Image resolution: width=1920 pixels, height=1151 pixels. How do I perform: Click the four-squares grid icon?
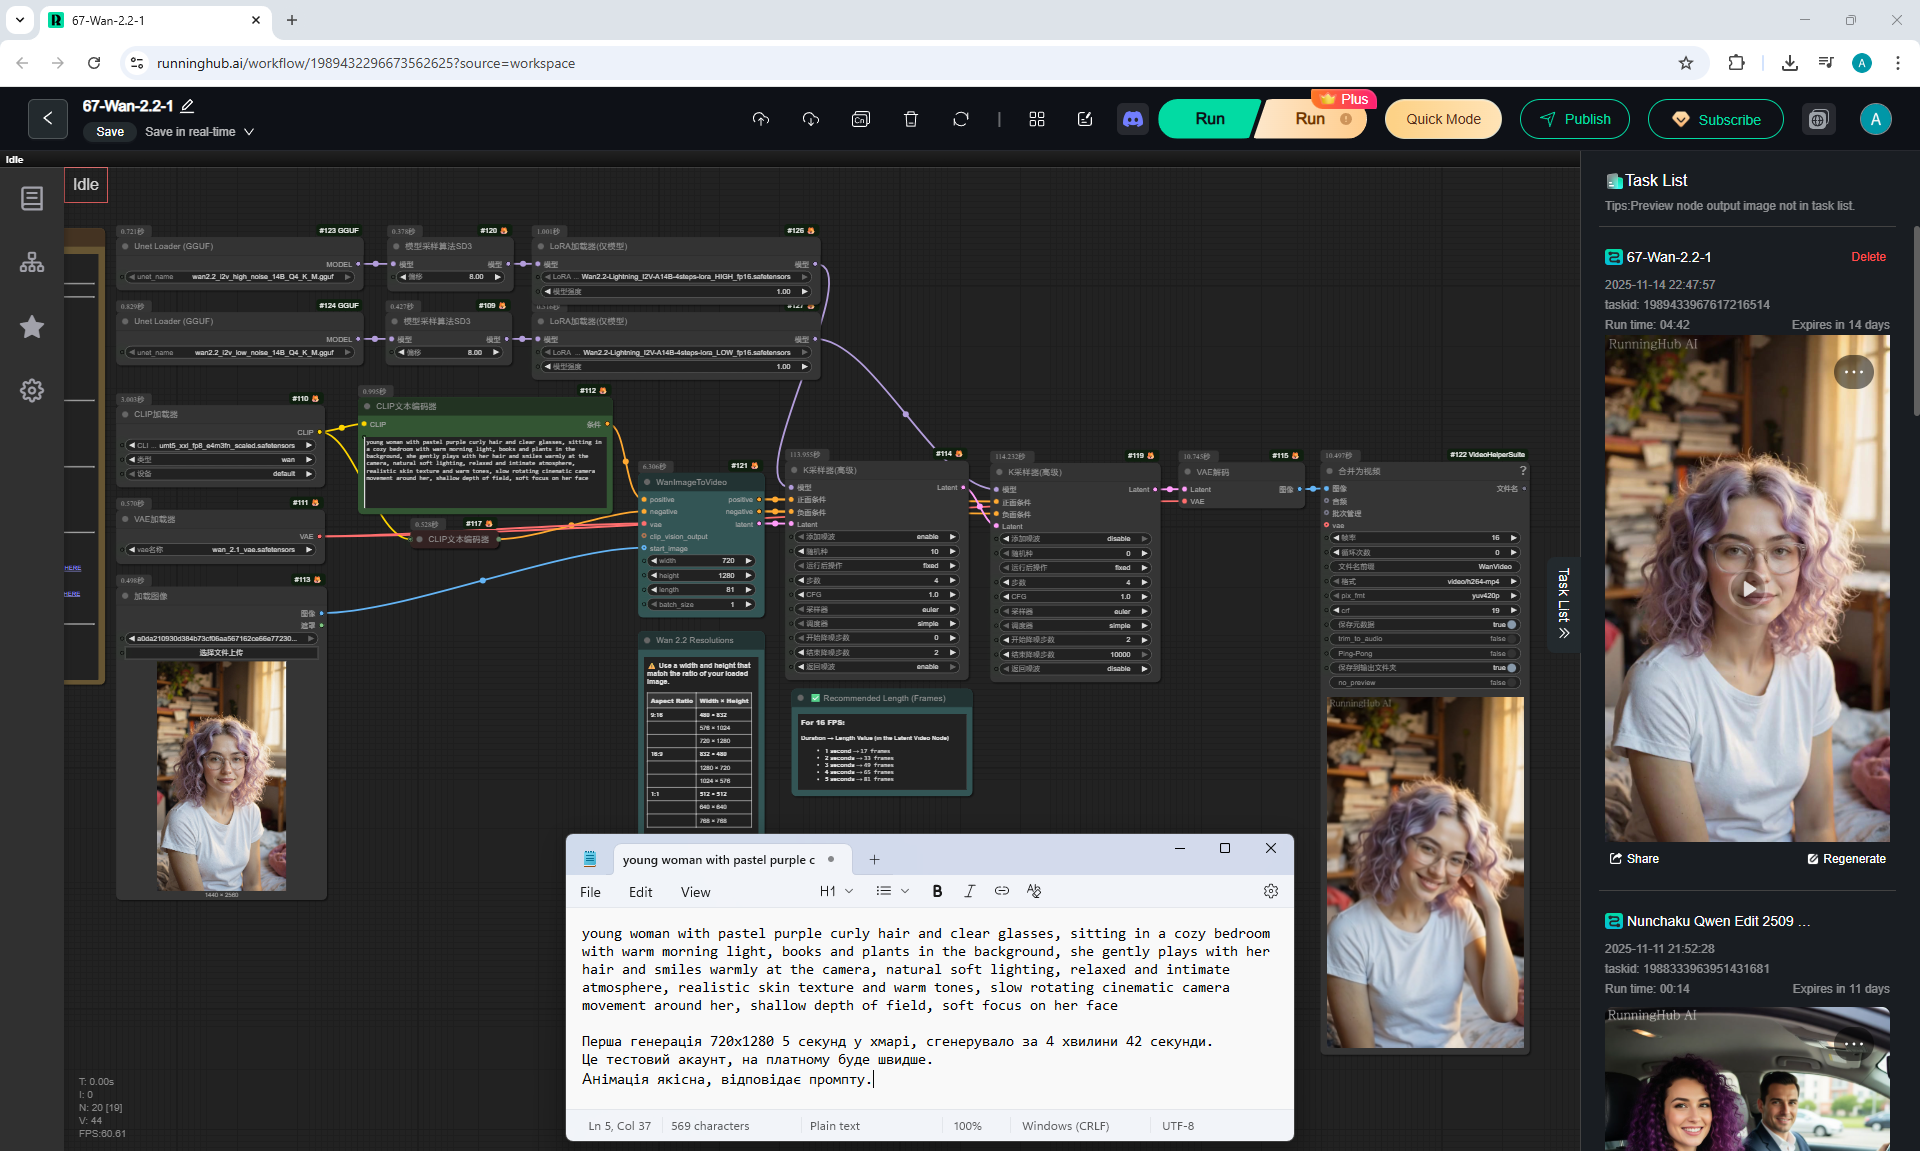[x=1037, y=119]
